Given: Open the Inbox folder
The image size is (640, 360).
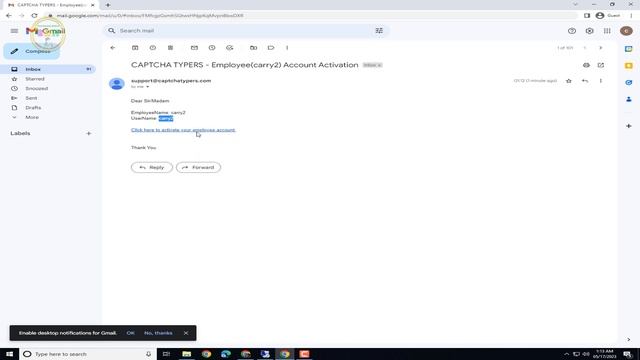Looking at the screenshot, I should [x=48, y=69].
